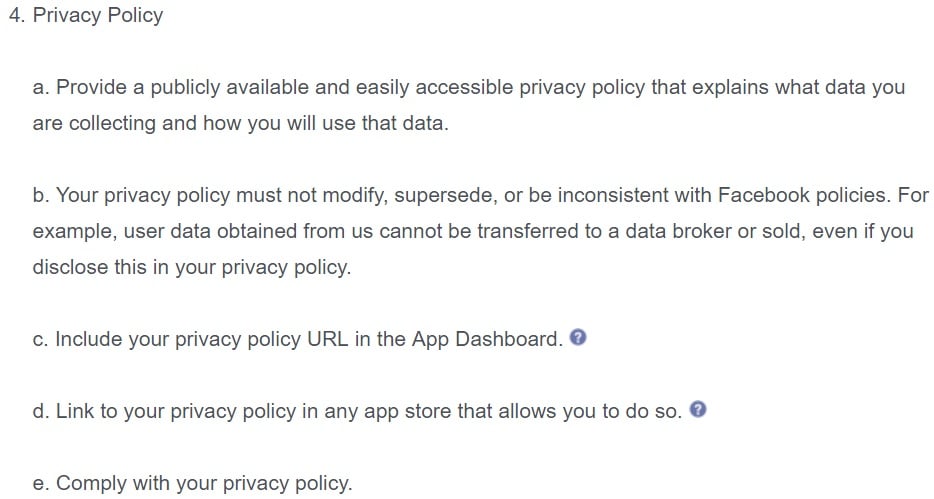Click "Comply with your privacy policy" item e

(192, 483)
